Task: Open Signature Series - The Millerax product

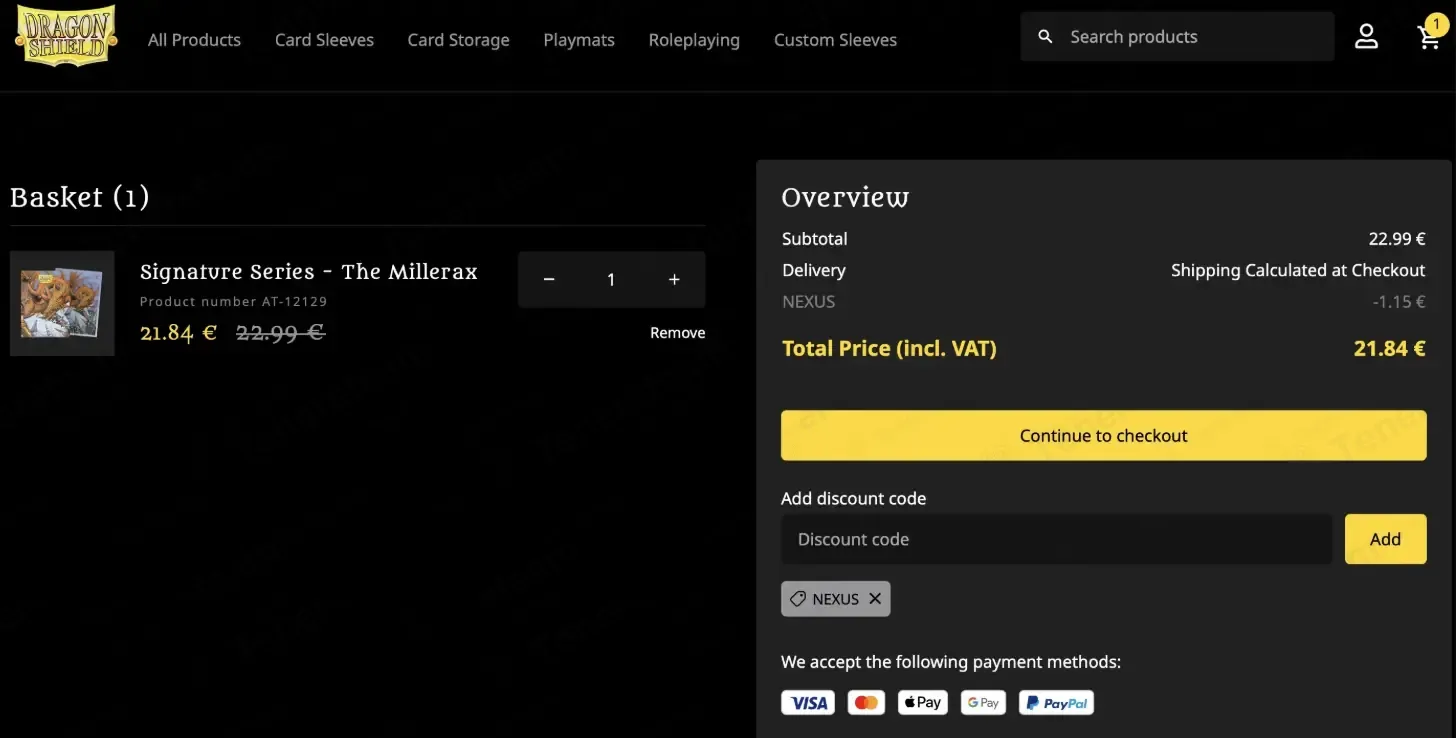Action: point(309,272)
